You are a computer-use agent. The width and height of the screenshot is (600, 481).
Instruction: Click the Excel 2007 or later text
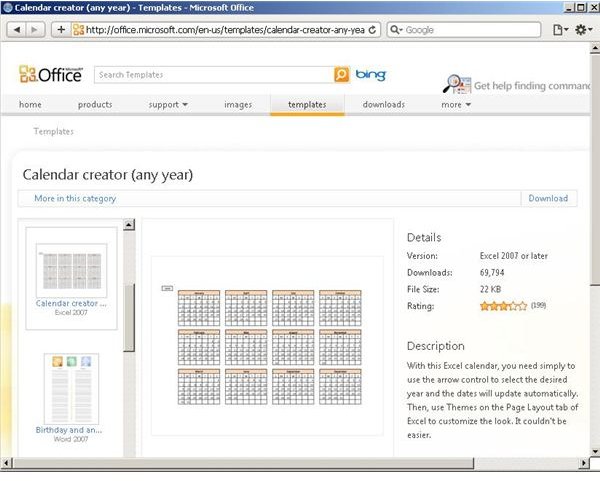coord(514,256)
